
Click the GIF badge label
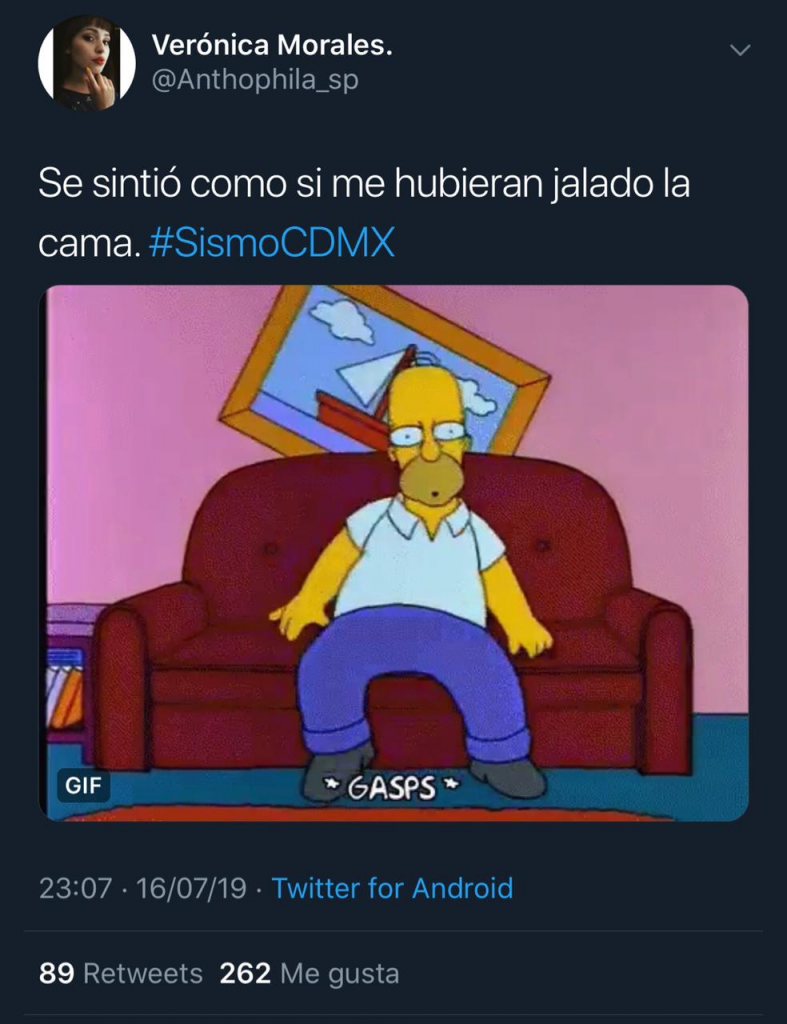point(84,785)
